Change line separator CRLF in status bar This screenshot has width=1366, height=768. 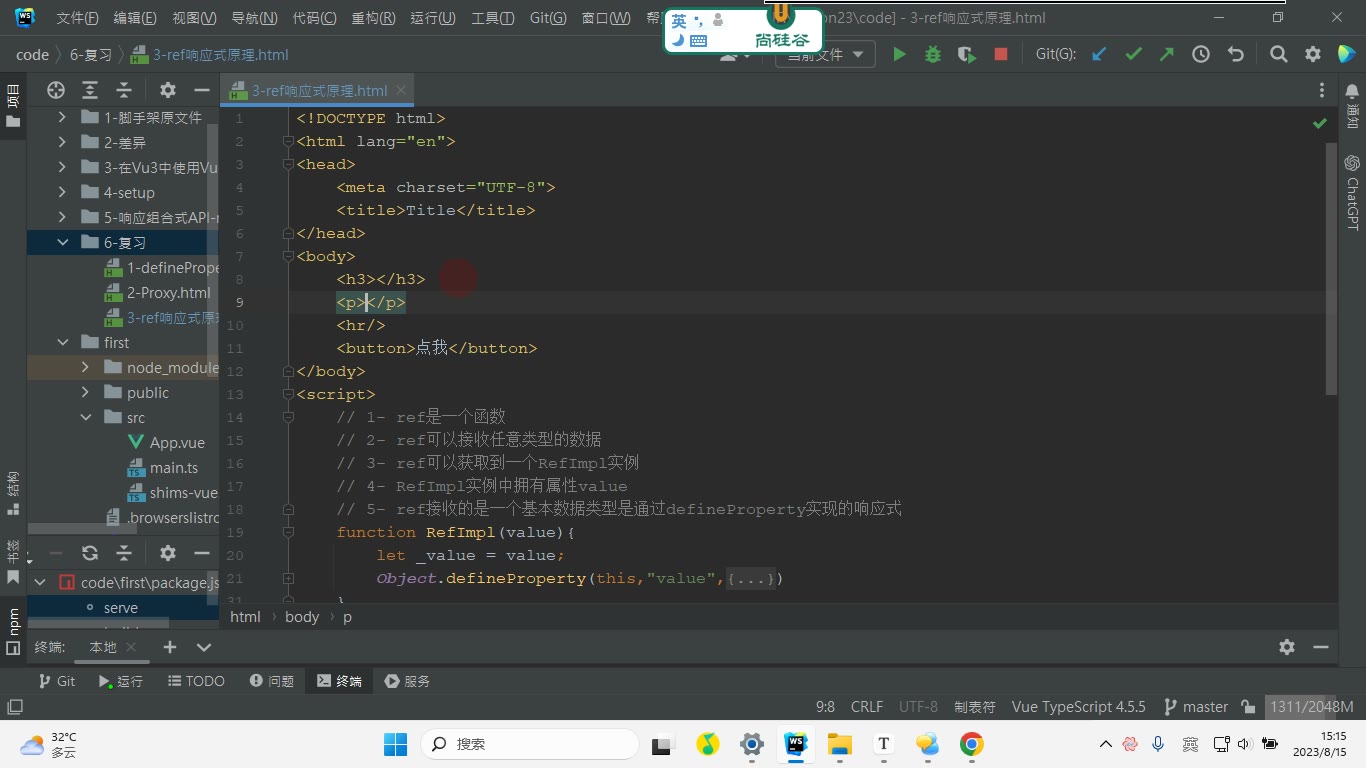[867, 707]
